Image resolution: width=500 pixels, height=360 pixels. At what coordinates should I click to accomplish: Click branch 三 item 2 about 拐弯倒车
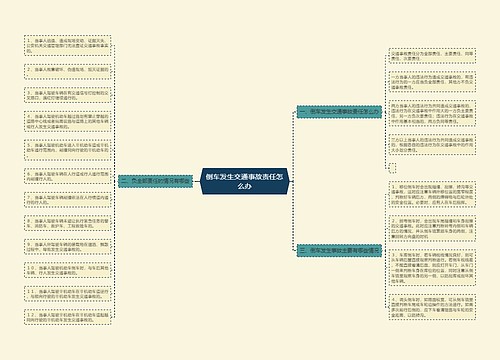[x=432, y=228]
